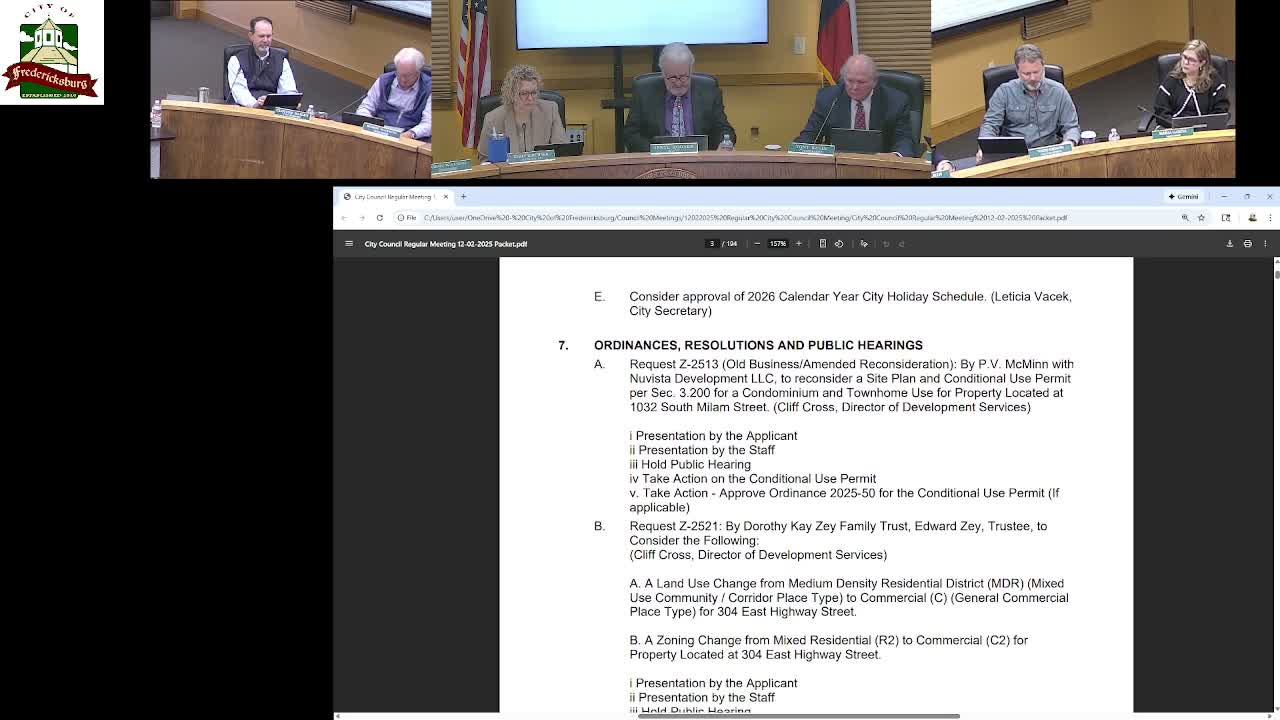Close the City Council Regular Meeting tab

tap(446, 197)
